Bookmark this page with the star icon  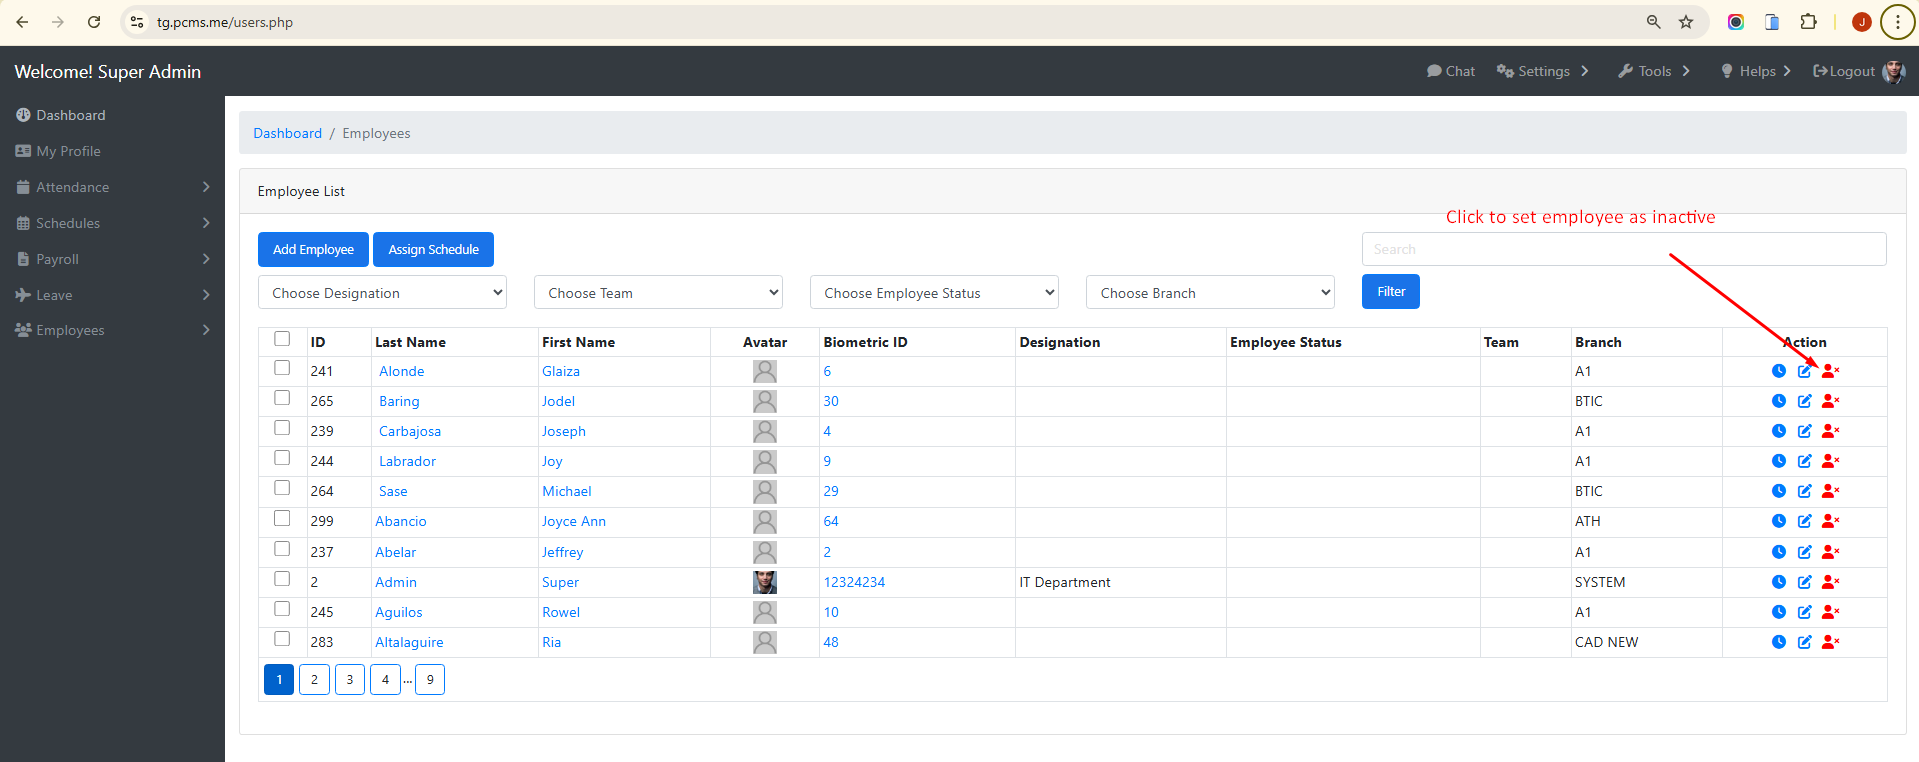coord(1686,22)
